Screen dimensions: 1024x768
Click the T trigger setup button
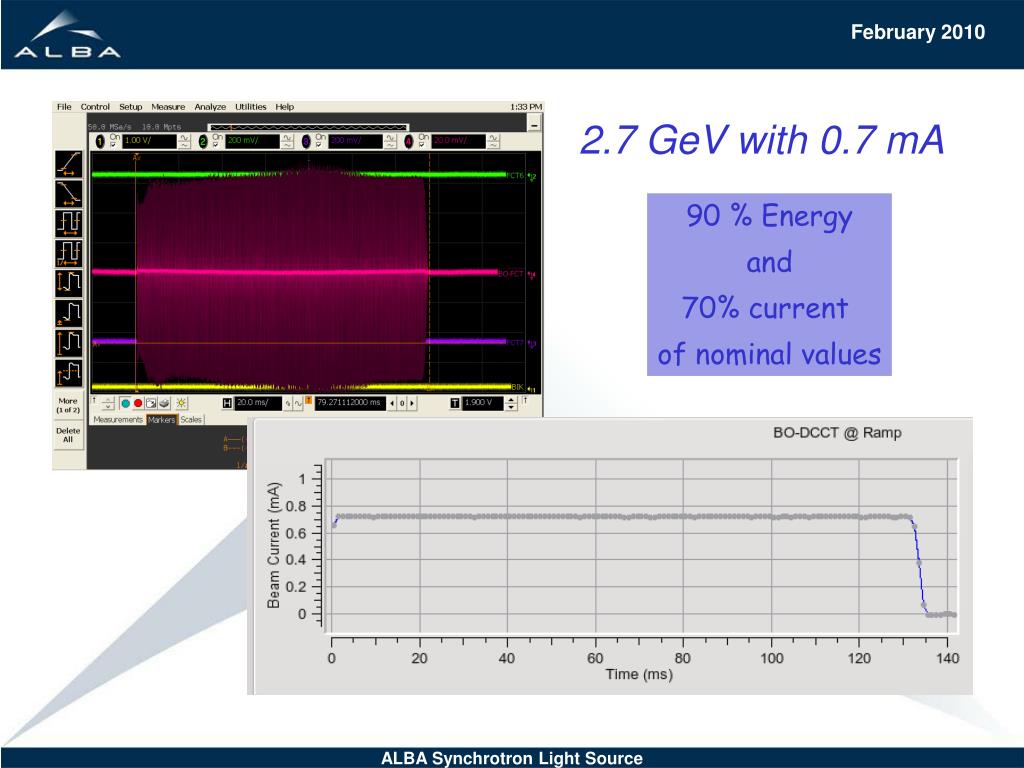[x=455, y=404]
